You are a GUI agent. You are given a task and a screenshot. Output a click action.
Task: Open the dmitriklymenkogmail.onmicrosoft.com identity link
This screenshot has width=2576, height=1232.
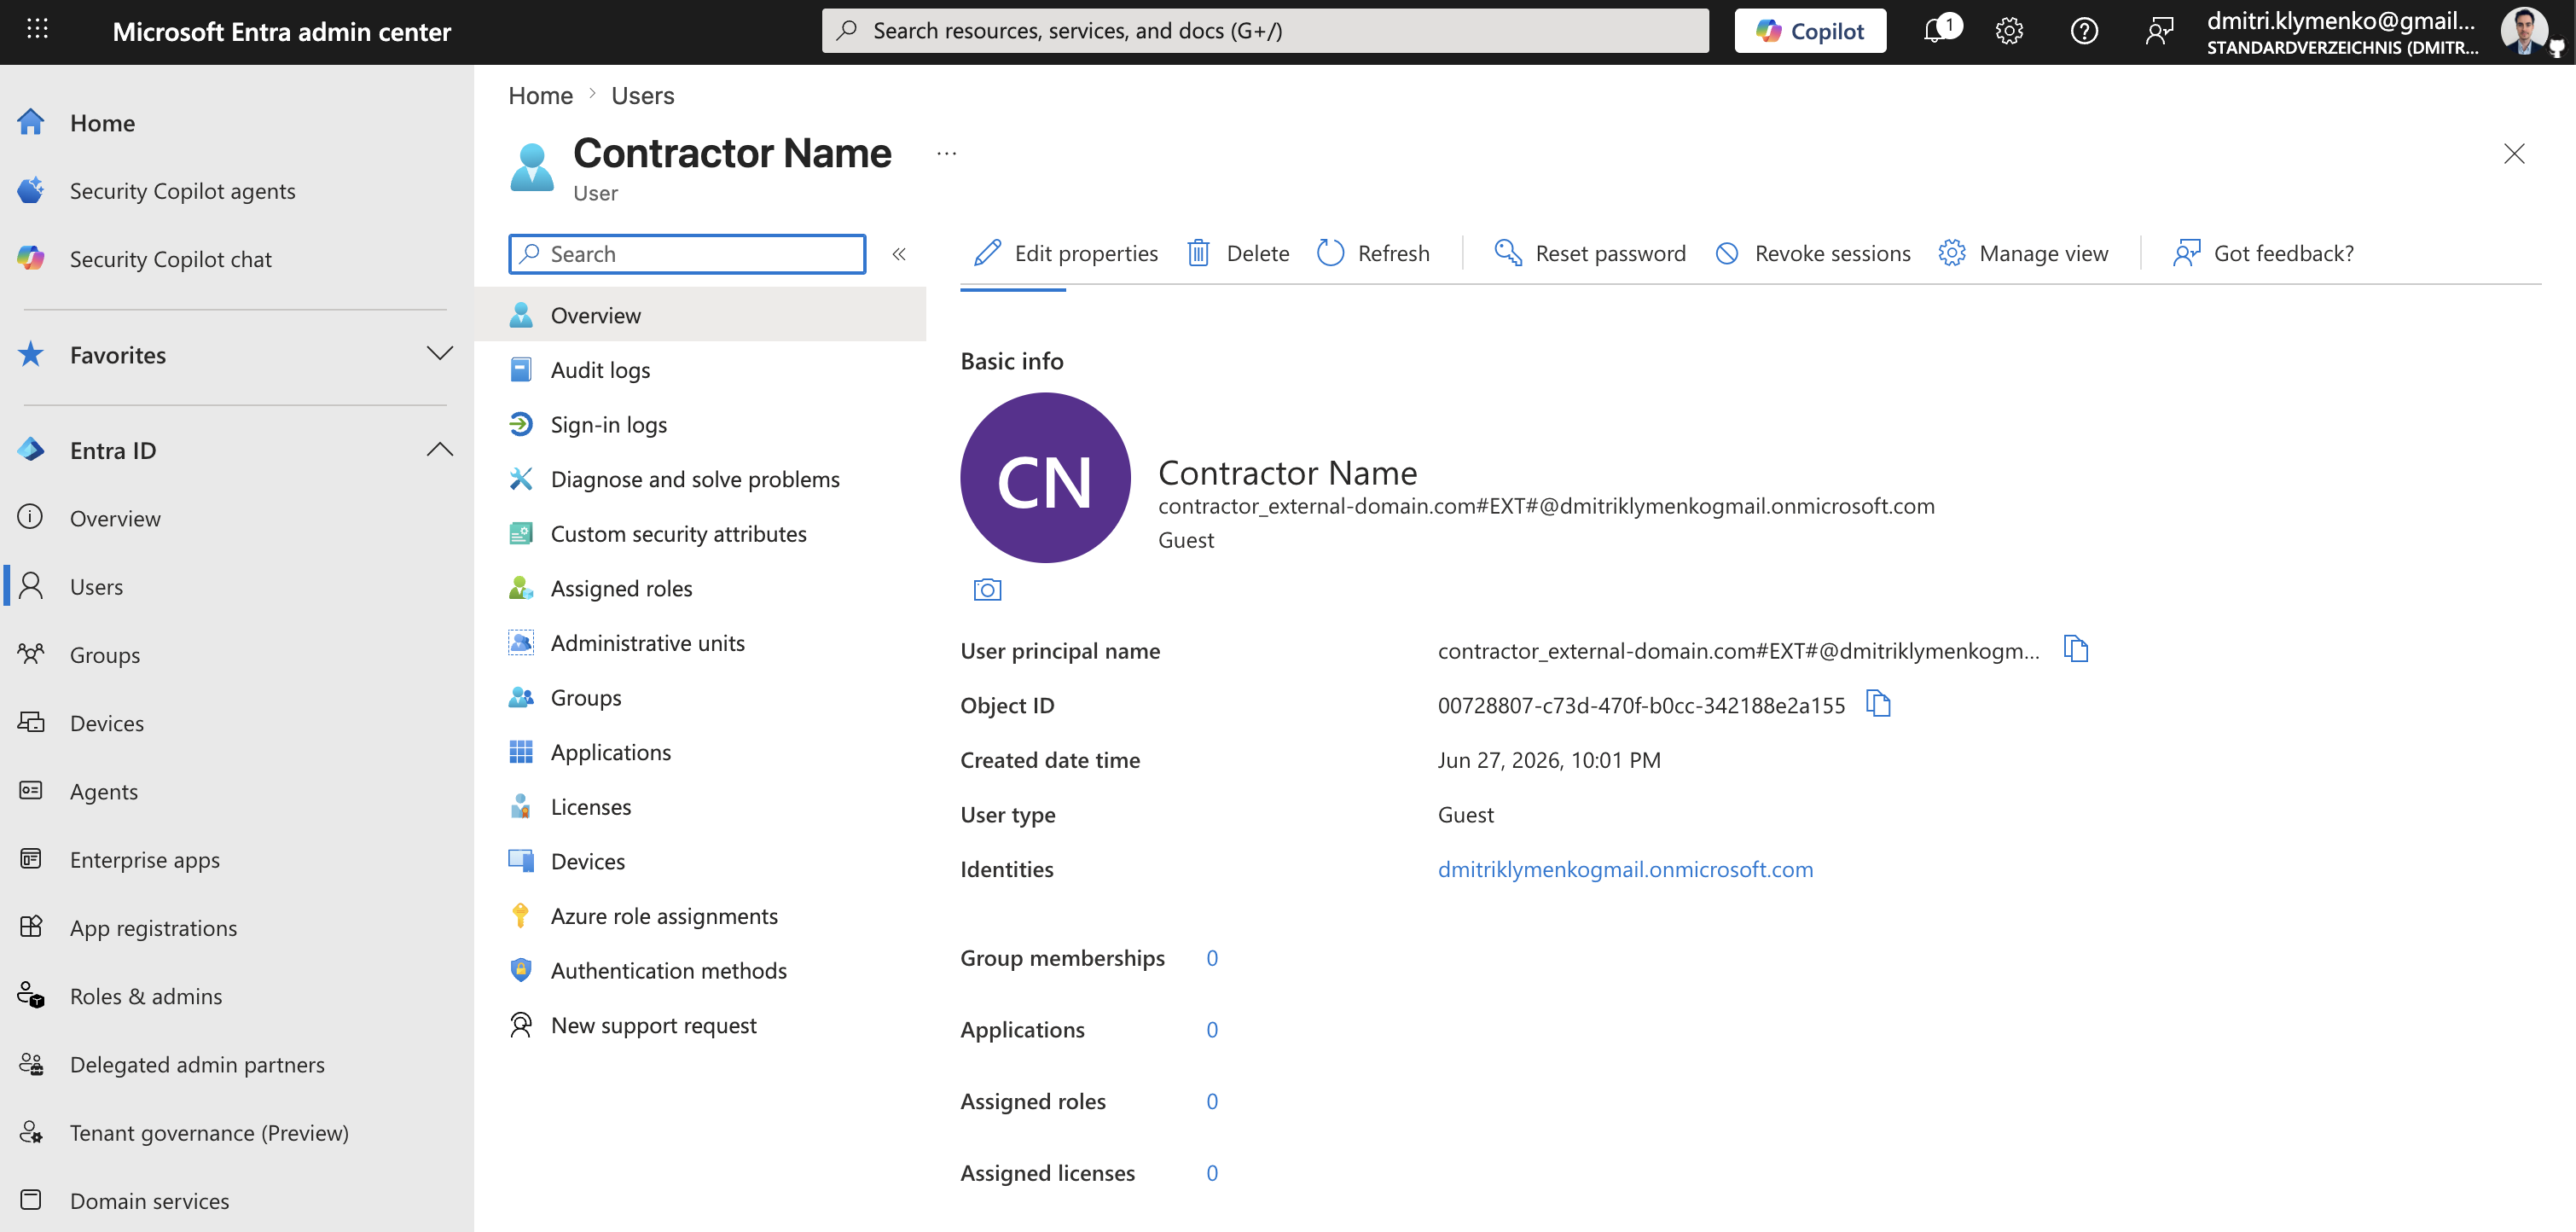point(1625,869)
